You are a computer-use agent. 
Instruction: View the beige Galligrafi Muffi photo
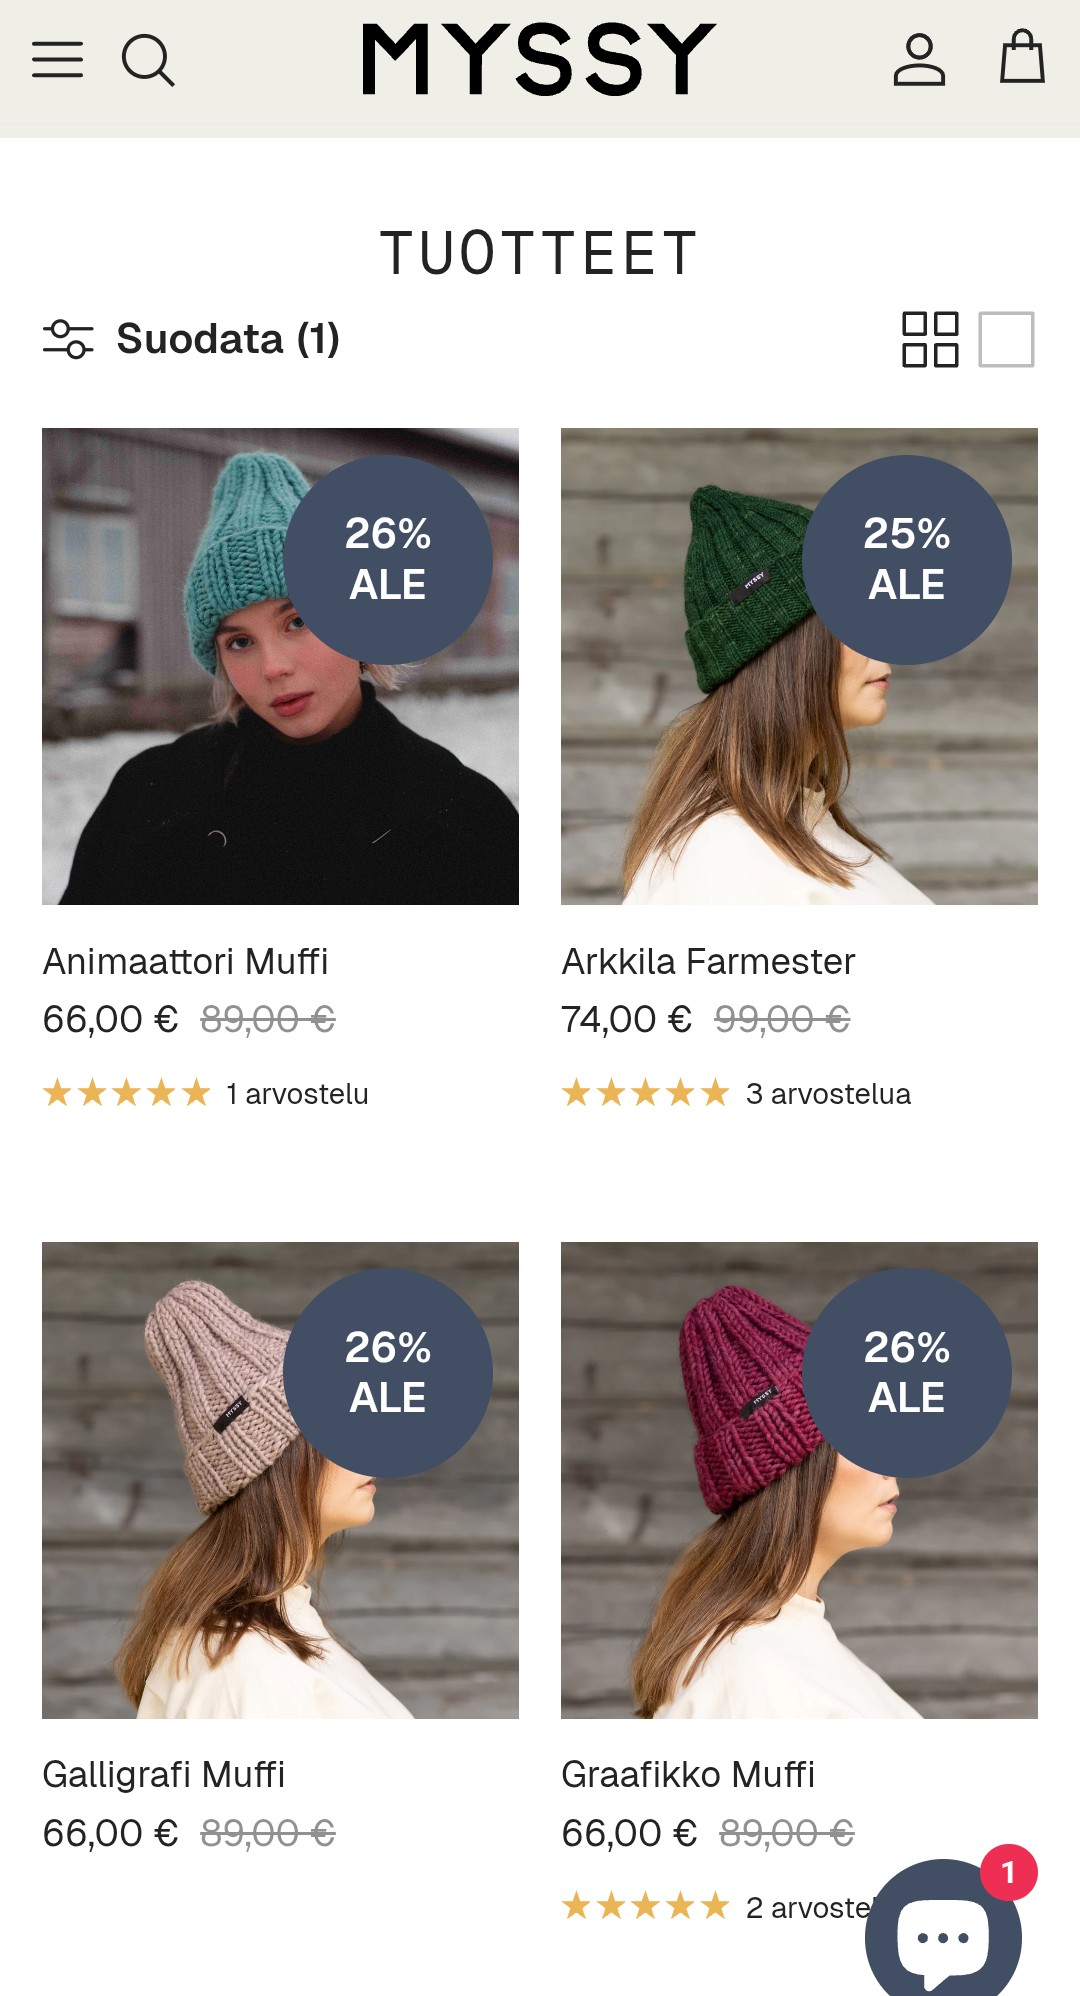280,1480
